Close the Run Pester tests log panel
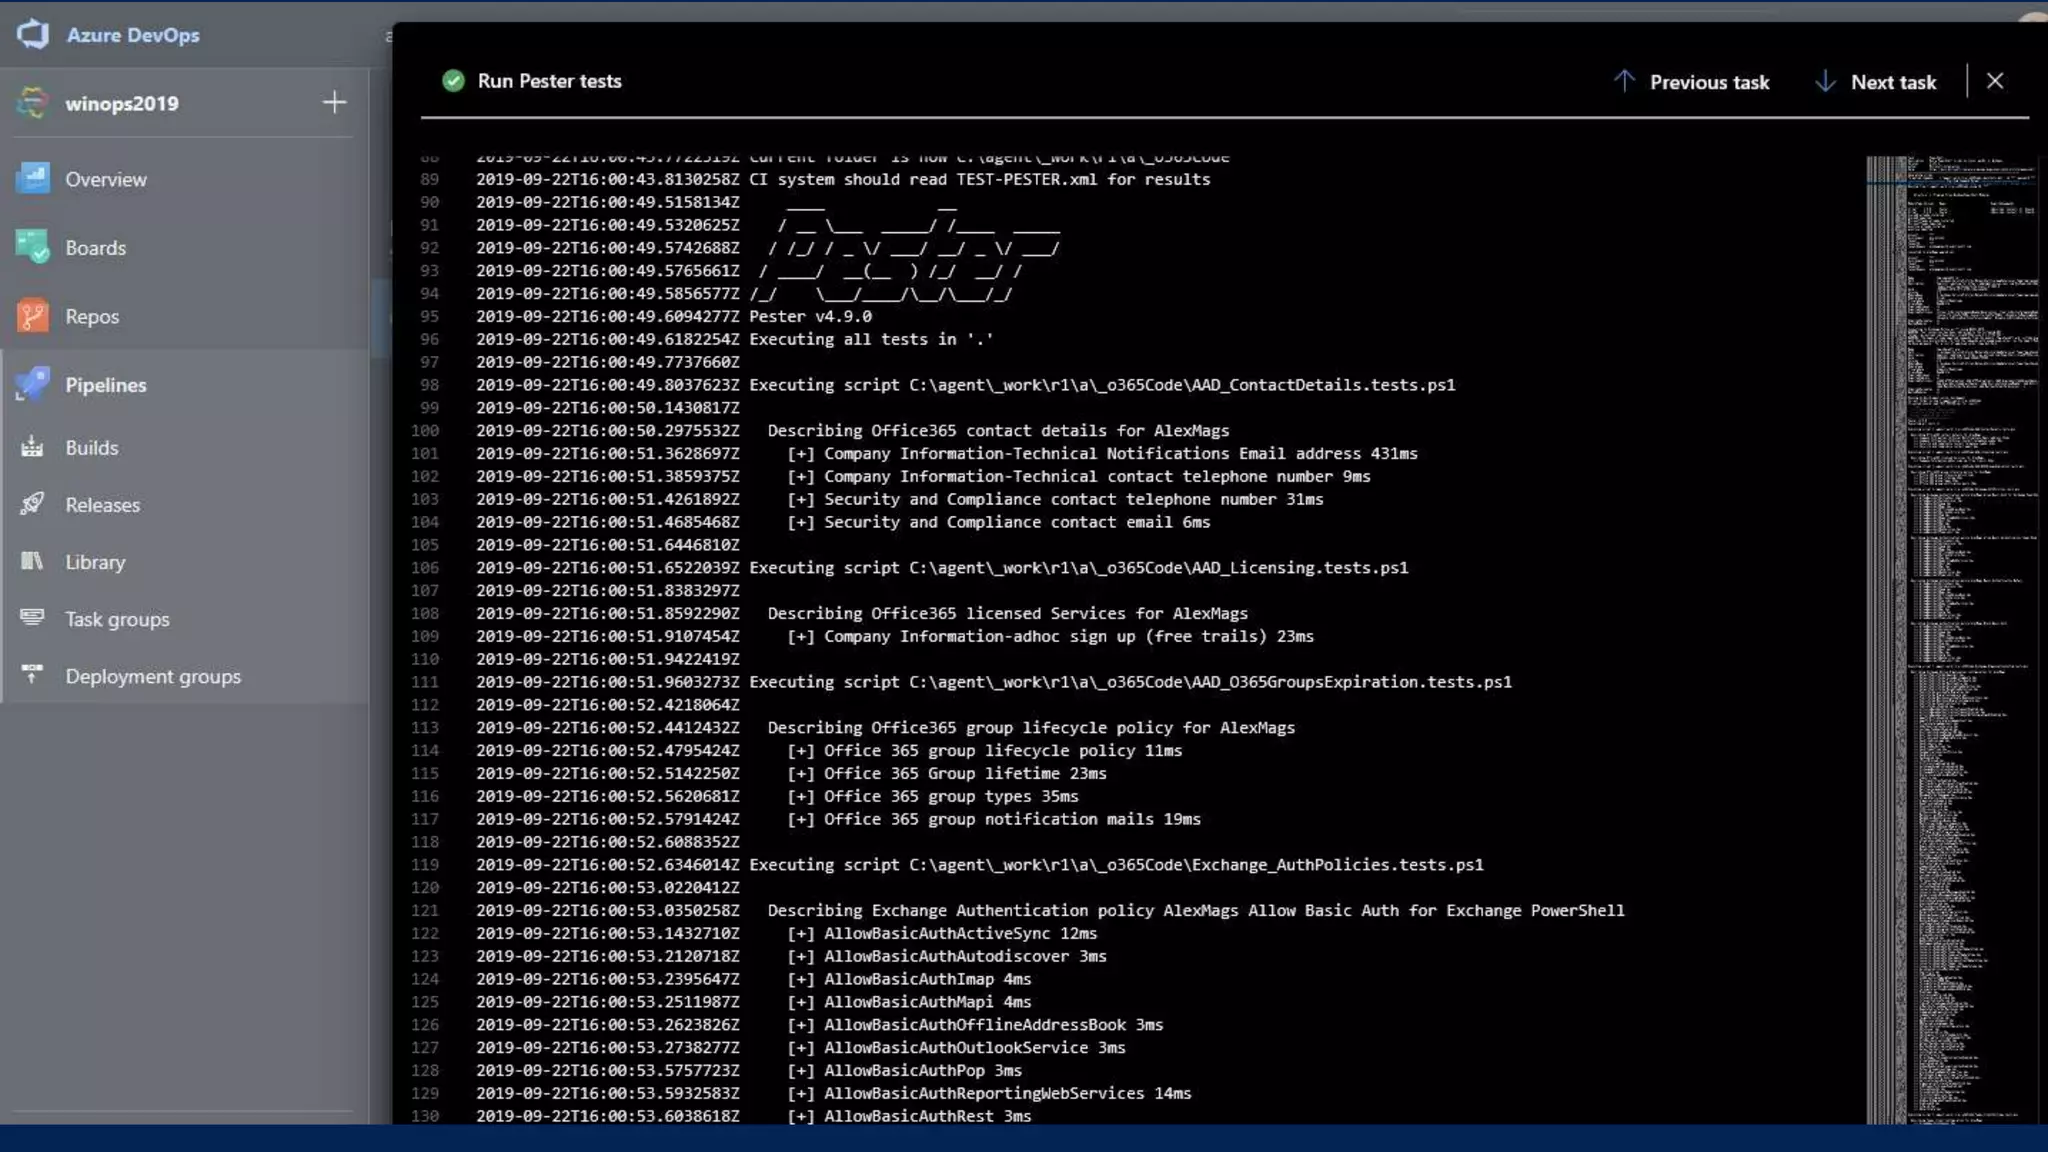This screenshot has width=2048, height=1152. [1995, 81]
